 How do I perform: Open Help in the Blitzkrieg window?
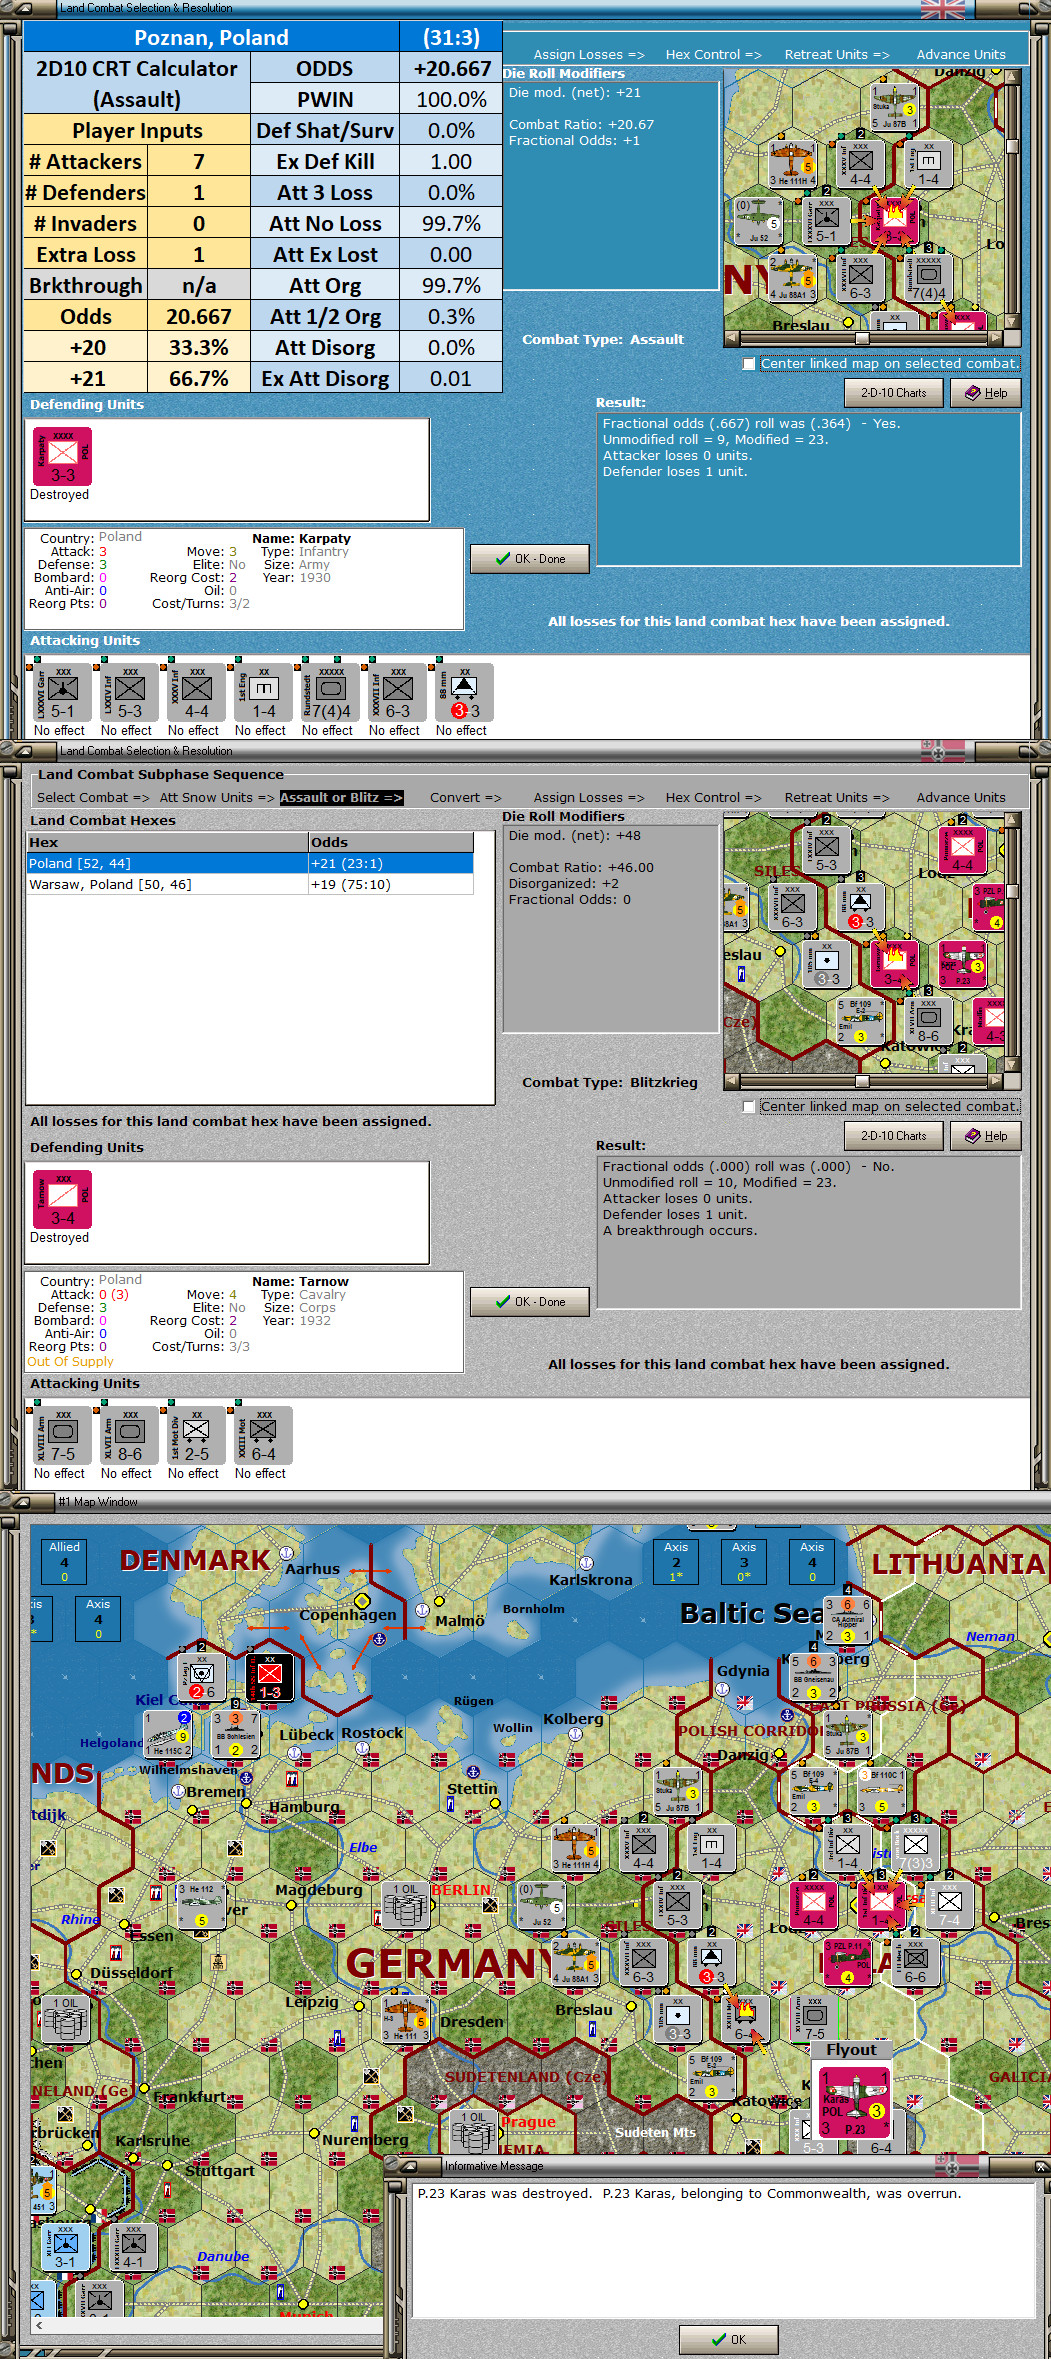pos(985,1136)
